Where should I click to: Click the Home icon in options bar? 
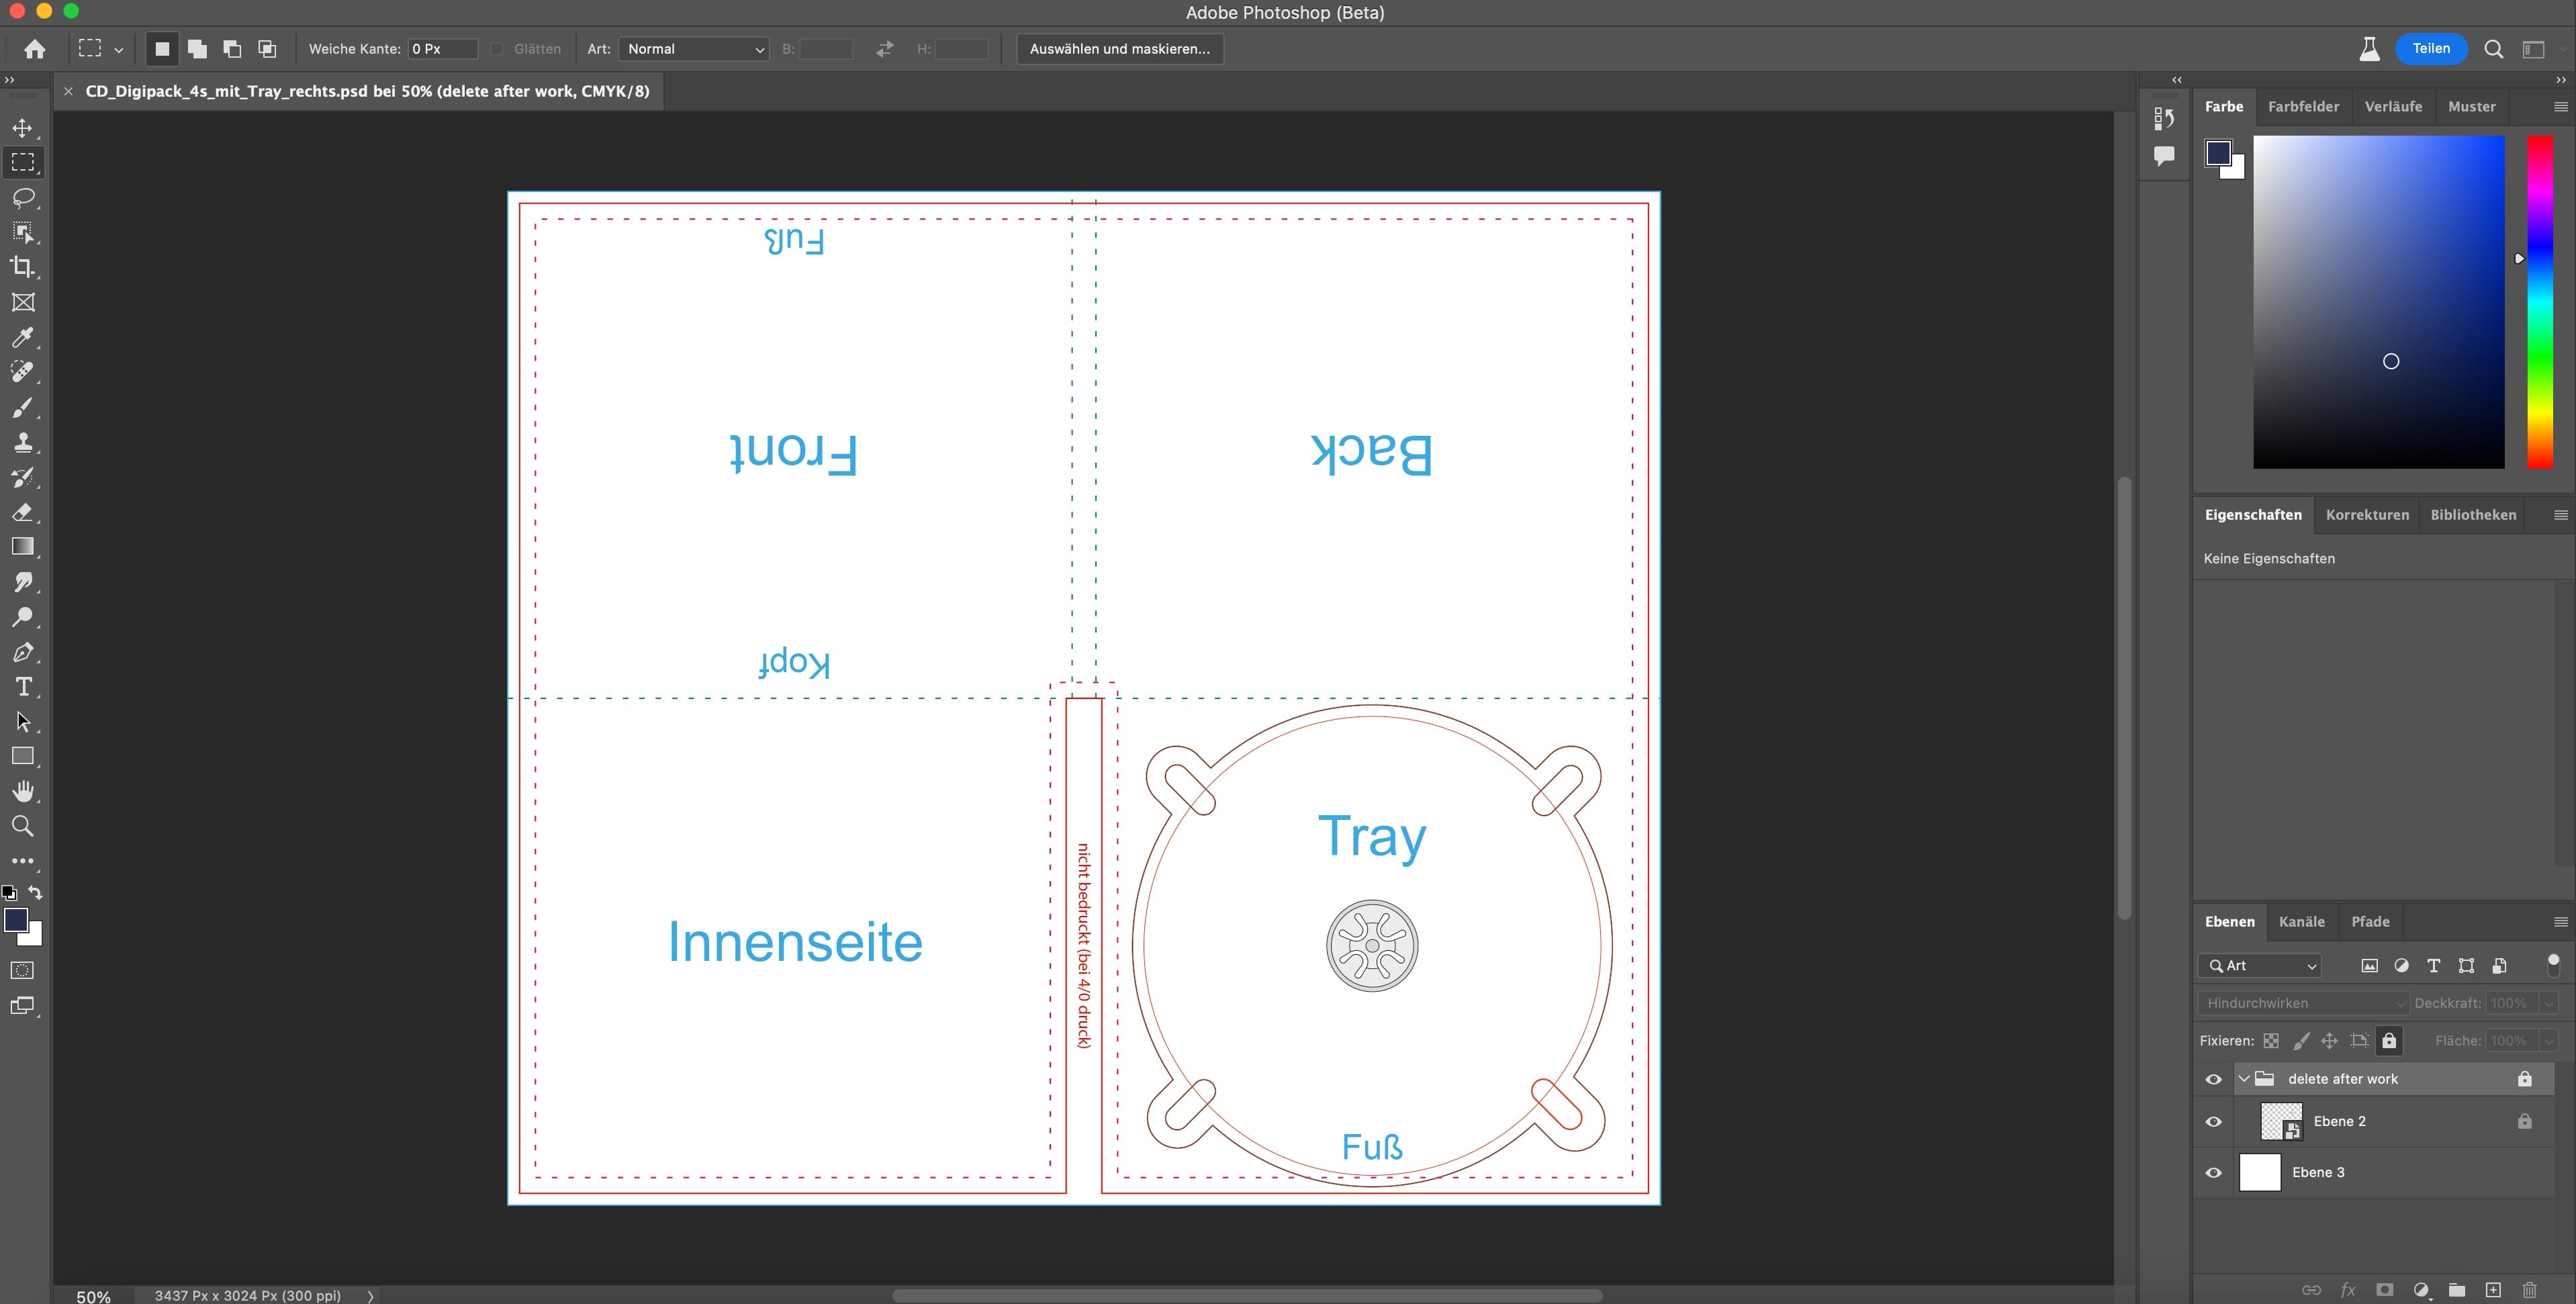pos(35,49)
